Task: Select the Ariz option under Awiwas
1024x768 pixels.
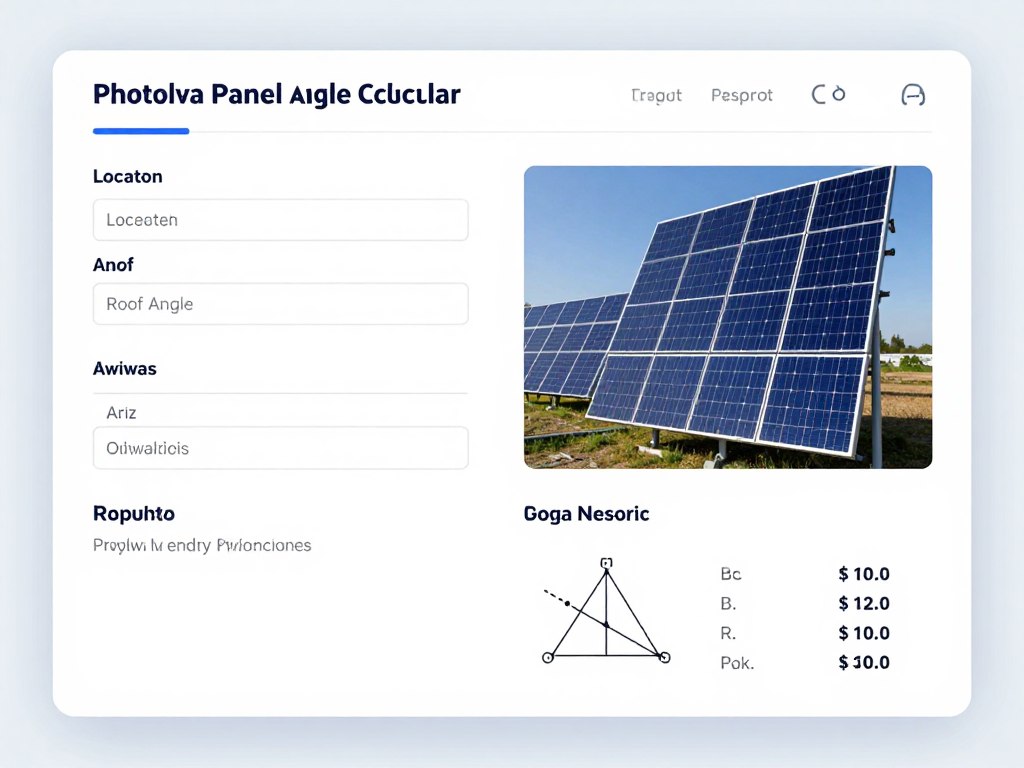Action: click(x=122, y=412)
